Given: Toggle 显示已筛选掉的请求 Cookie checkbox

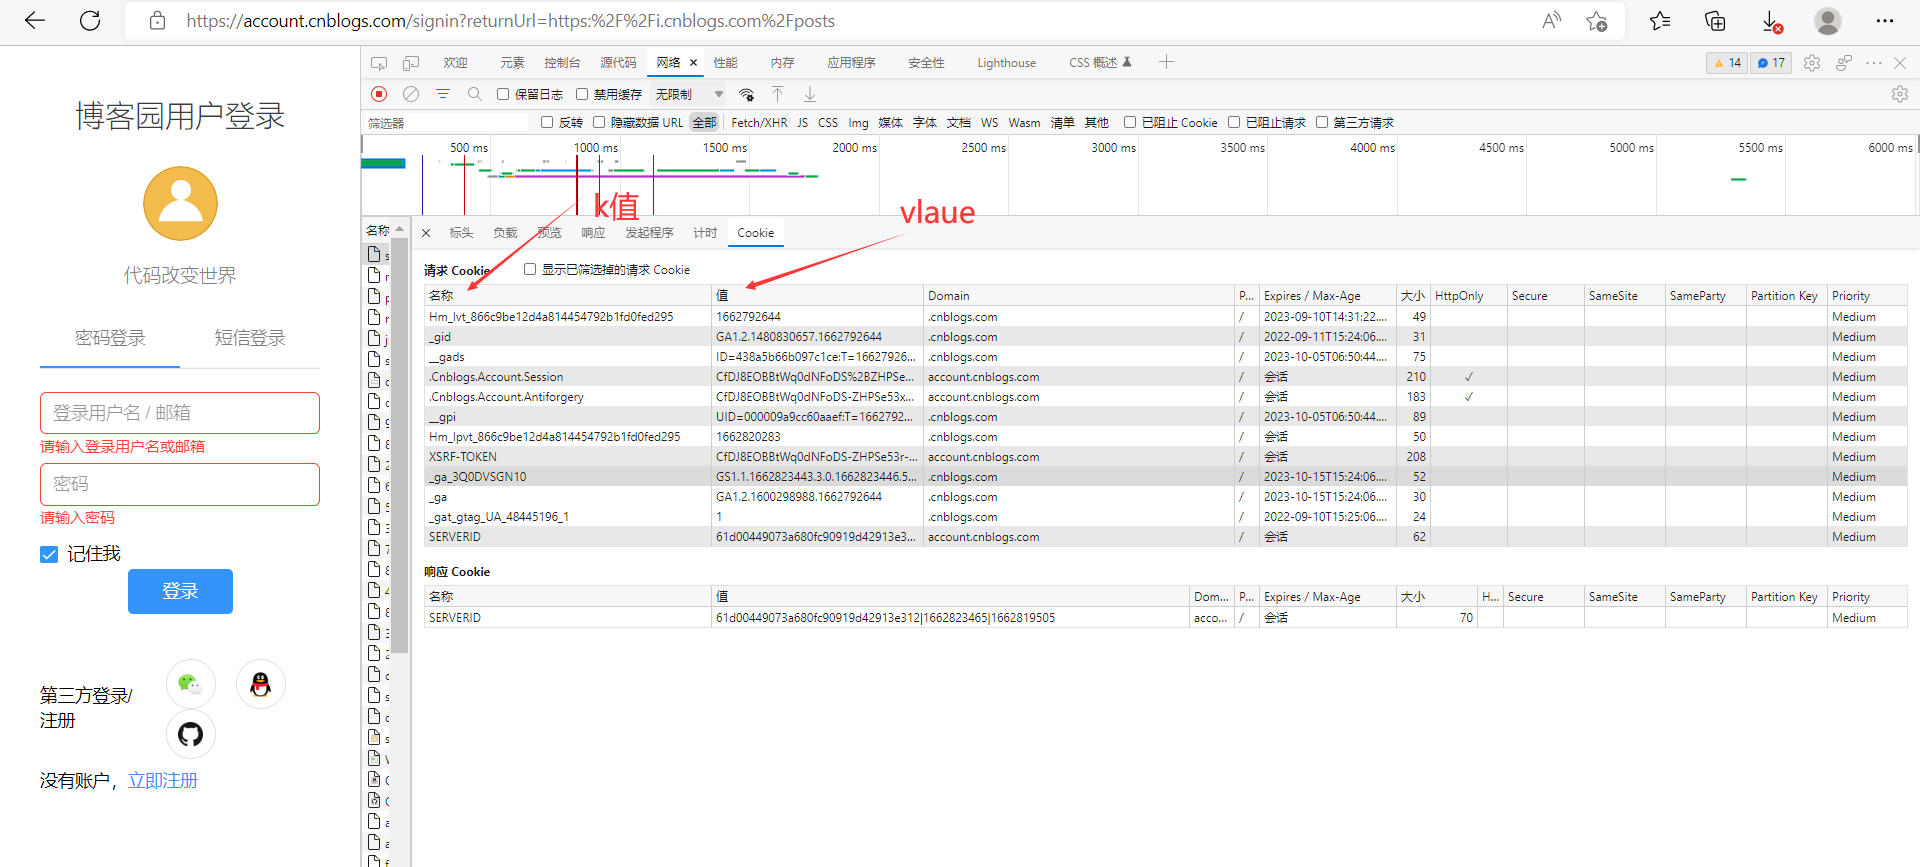Looking at the screenshot, I should click(530, 269).
